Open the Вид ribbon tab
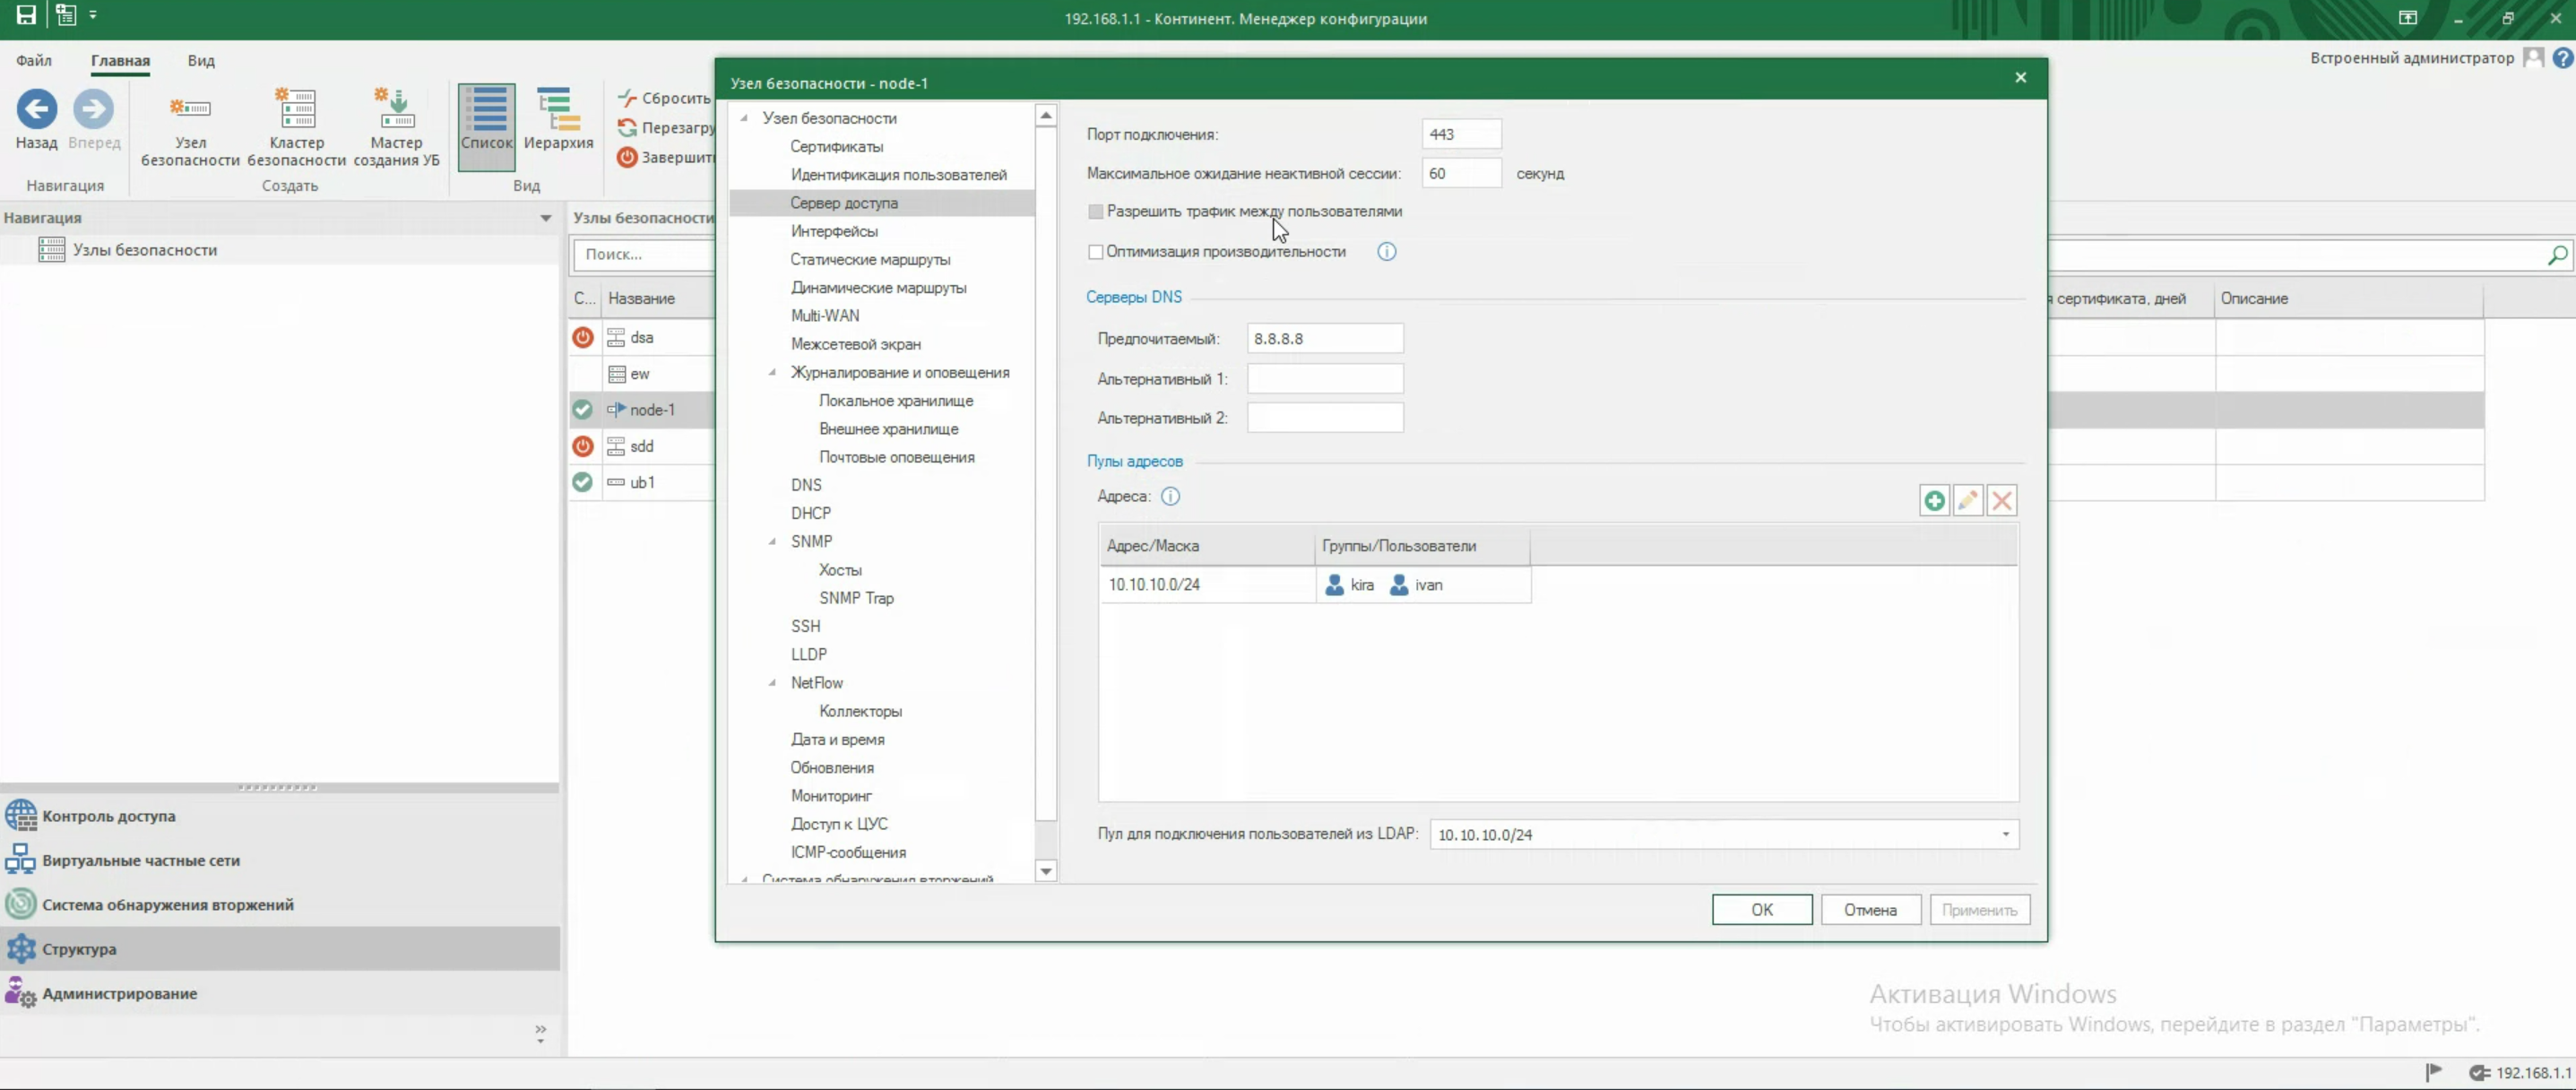The image size is (2576, 1090). click(x=201, y=61)
